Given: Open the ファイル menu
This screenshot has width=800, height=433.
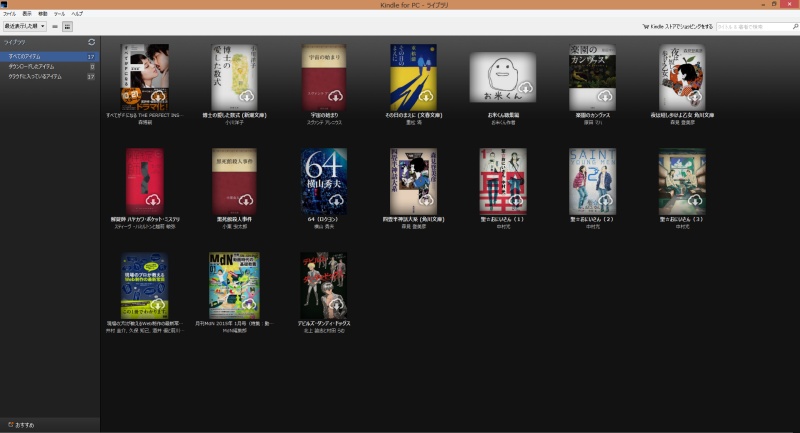Looking at the screenshot, I should click(9, 14).
